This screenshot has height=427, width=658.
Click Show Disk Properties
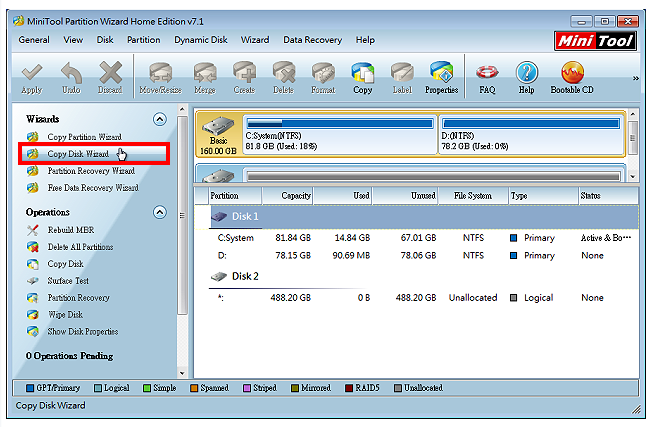click(83, 331)
